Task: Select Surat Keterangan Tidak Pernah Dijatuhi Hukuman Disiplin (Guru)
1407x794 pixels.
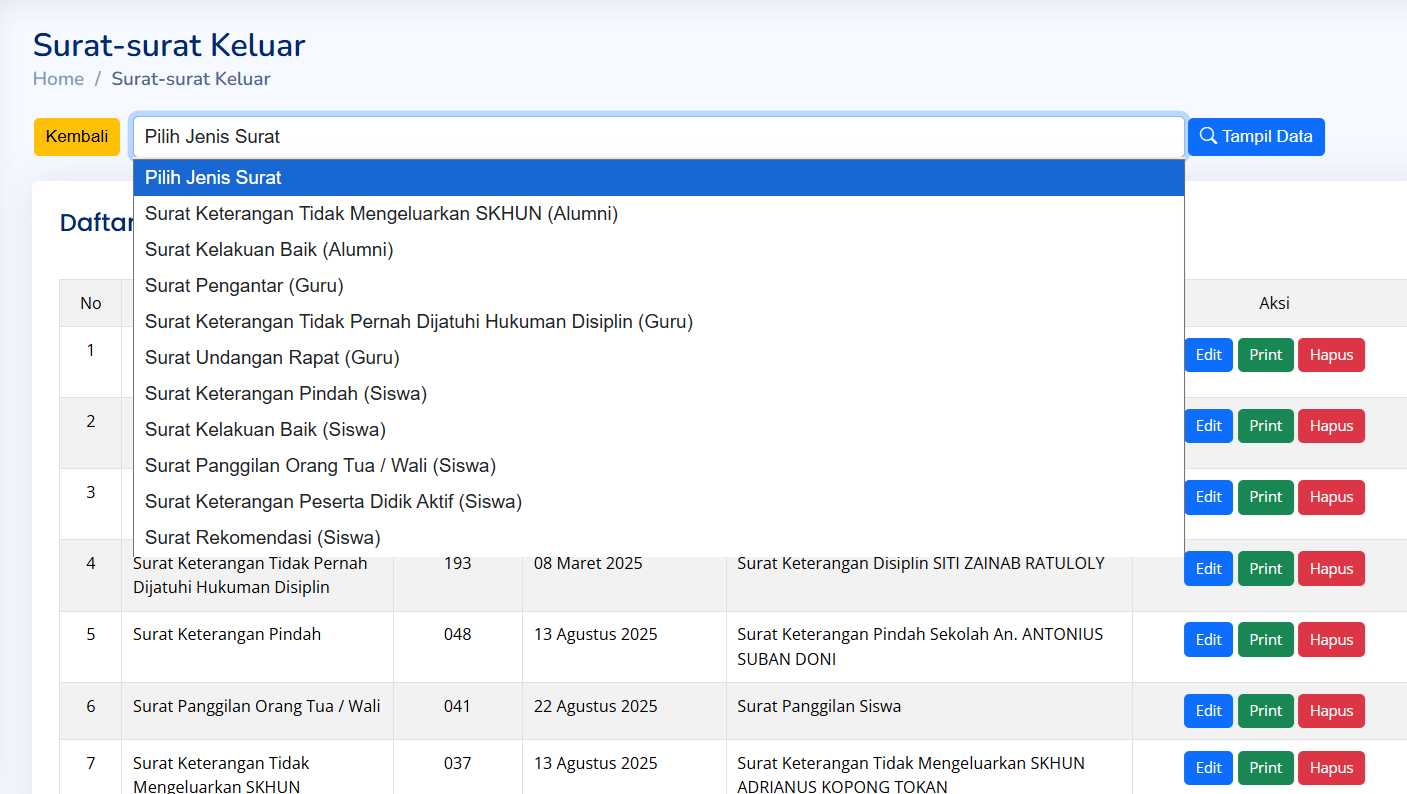Action: [x=418, y=322]
